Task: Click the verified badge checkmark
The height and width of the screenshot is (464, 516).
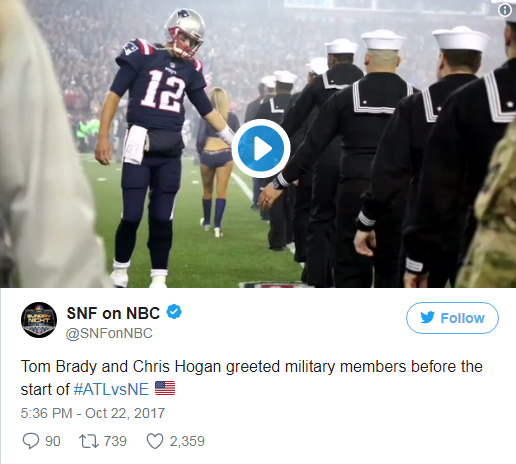Action: (x=174, y=312)
